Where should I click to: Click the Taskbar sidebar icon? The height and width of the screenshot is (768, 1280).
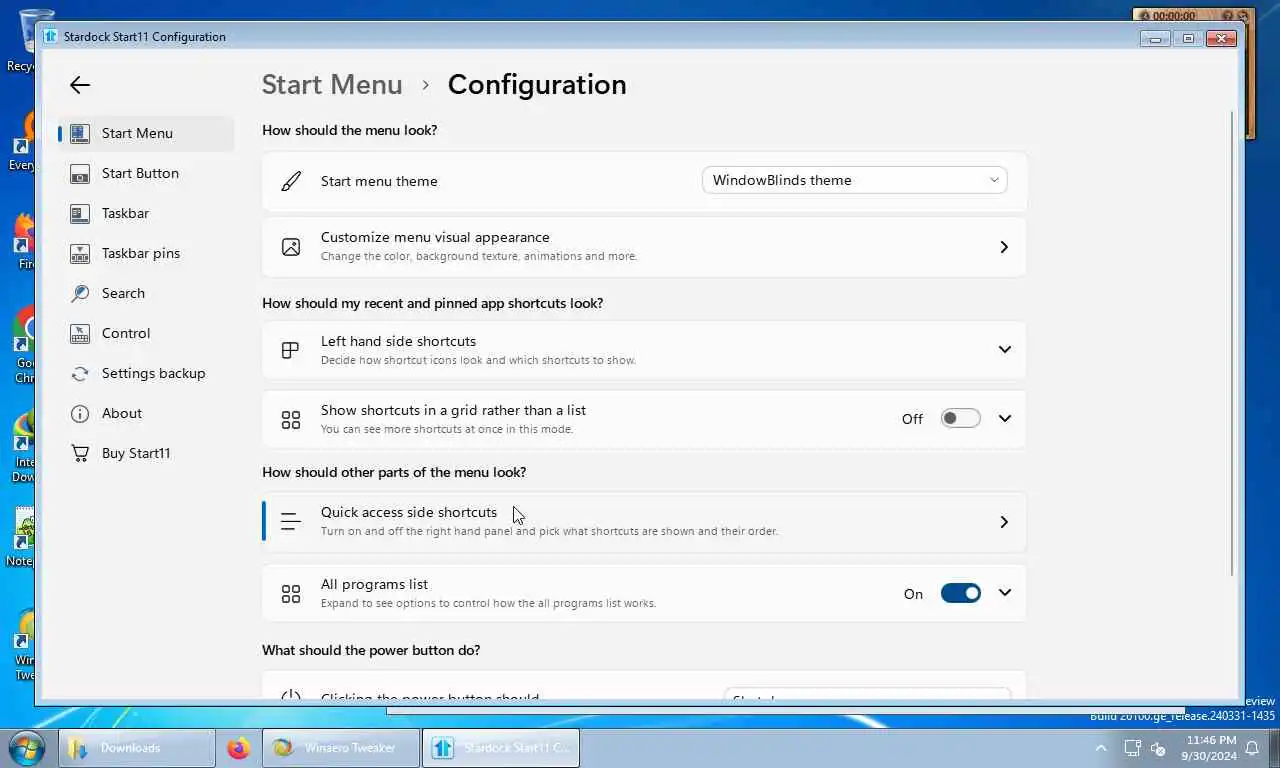pos(80,213)
